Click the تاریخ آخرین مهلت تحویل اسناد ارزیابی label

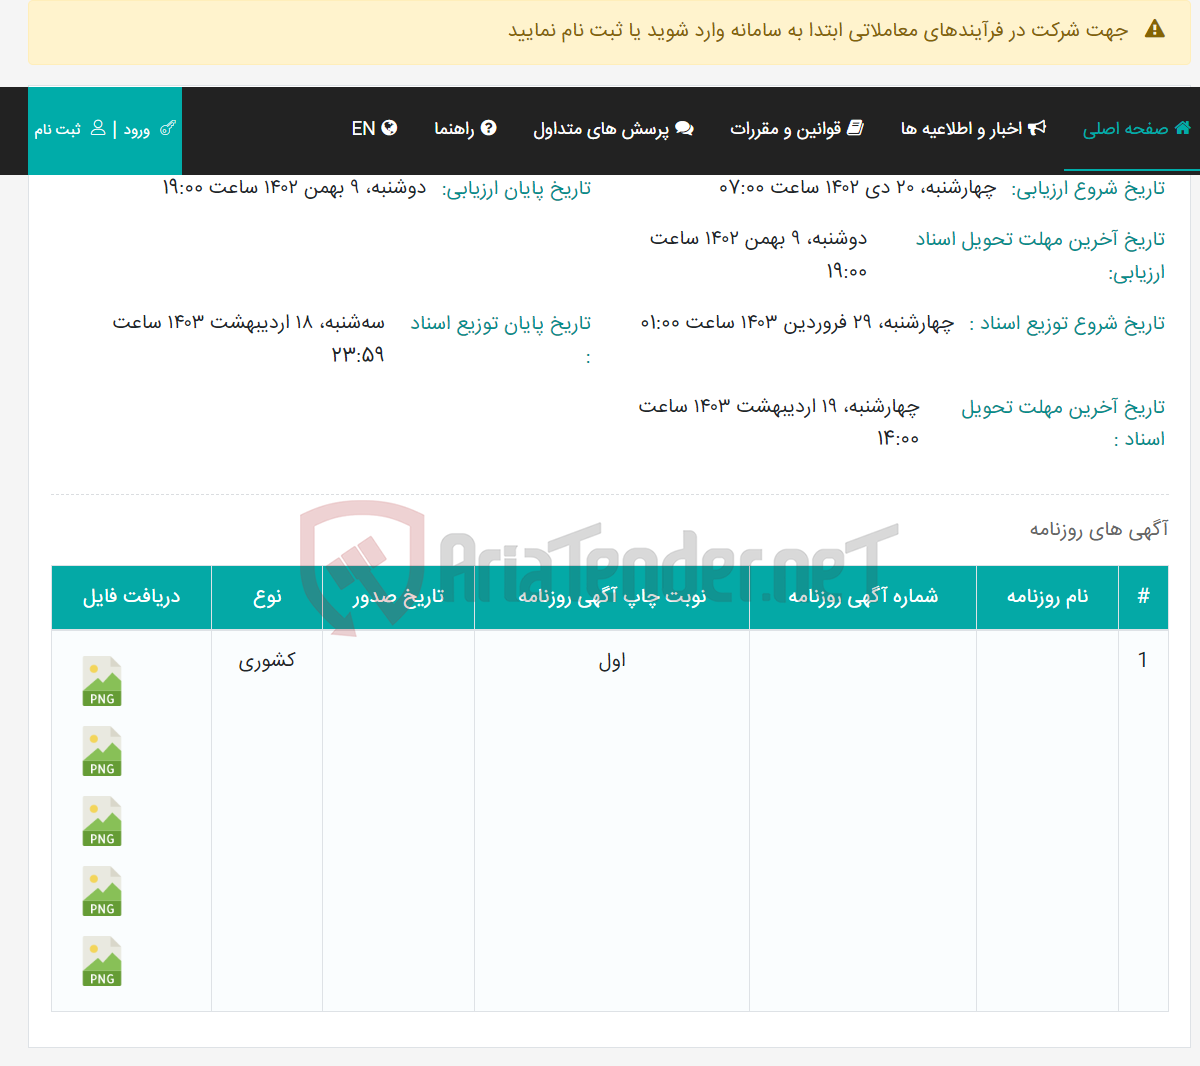(1041, 255)
